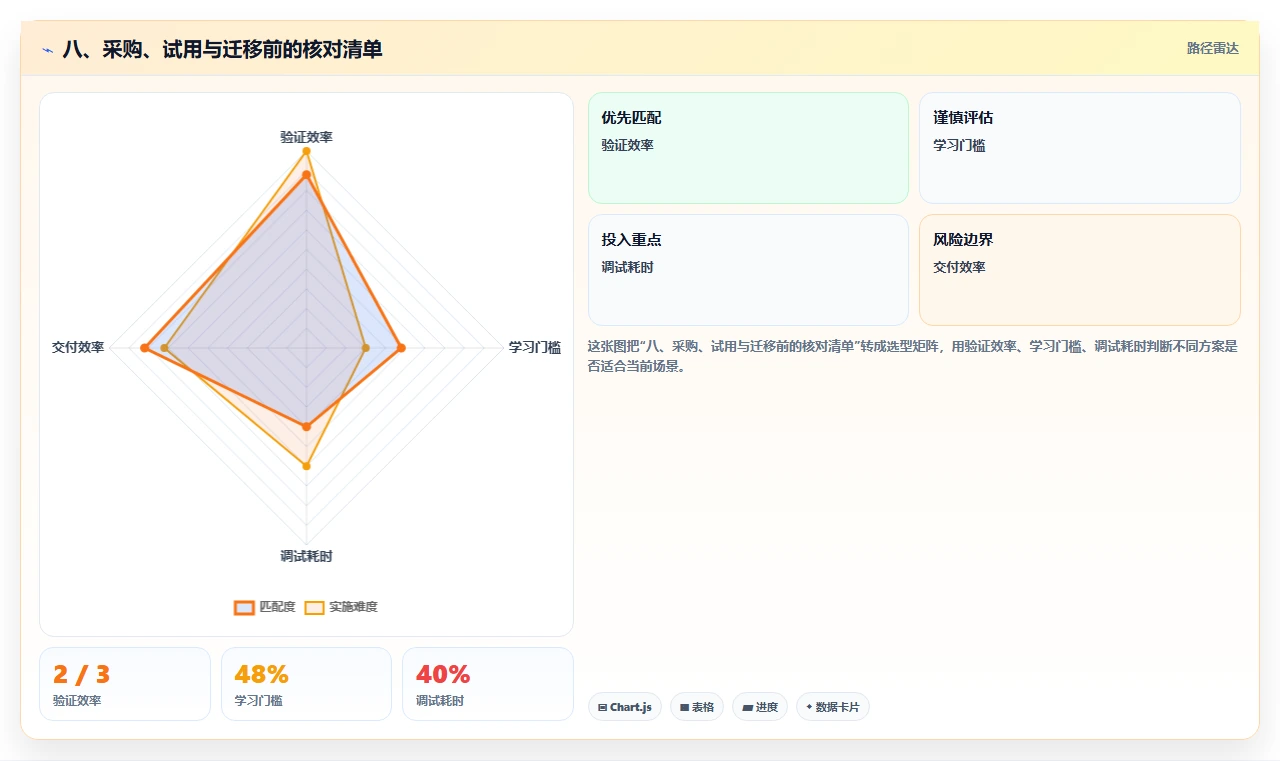Click the 调试耗时 radar axis label

click(306, 556)
